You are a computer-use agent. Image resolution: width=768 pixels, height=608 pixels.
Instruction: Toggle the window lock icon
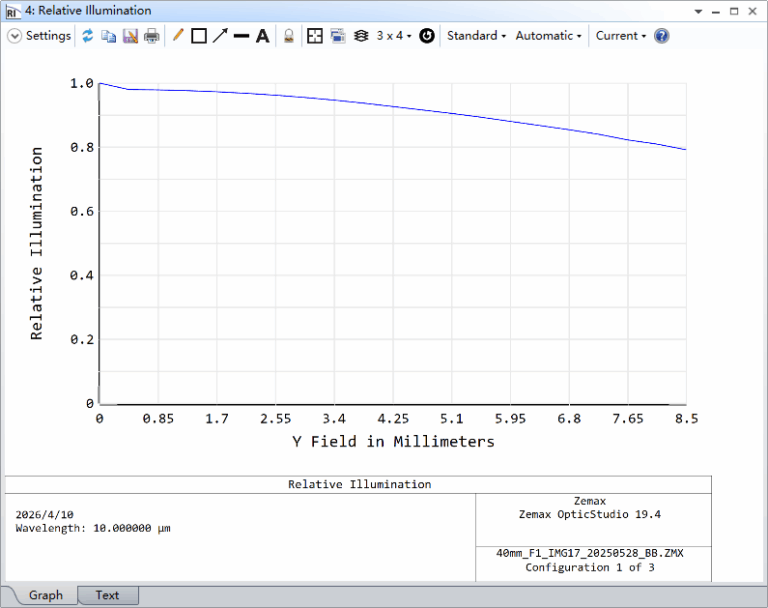point(288,36)
